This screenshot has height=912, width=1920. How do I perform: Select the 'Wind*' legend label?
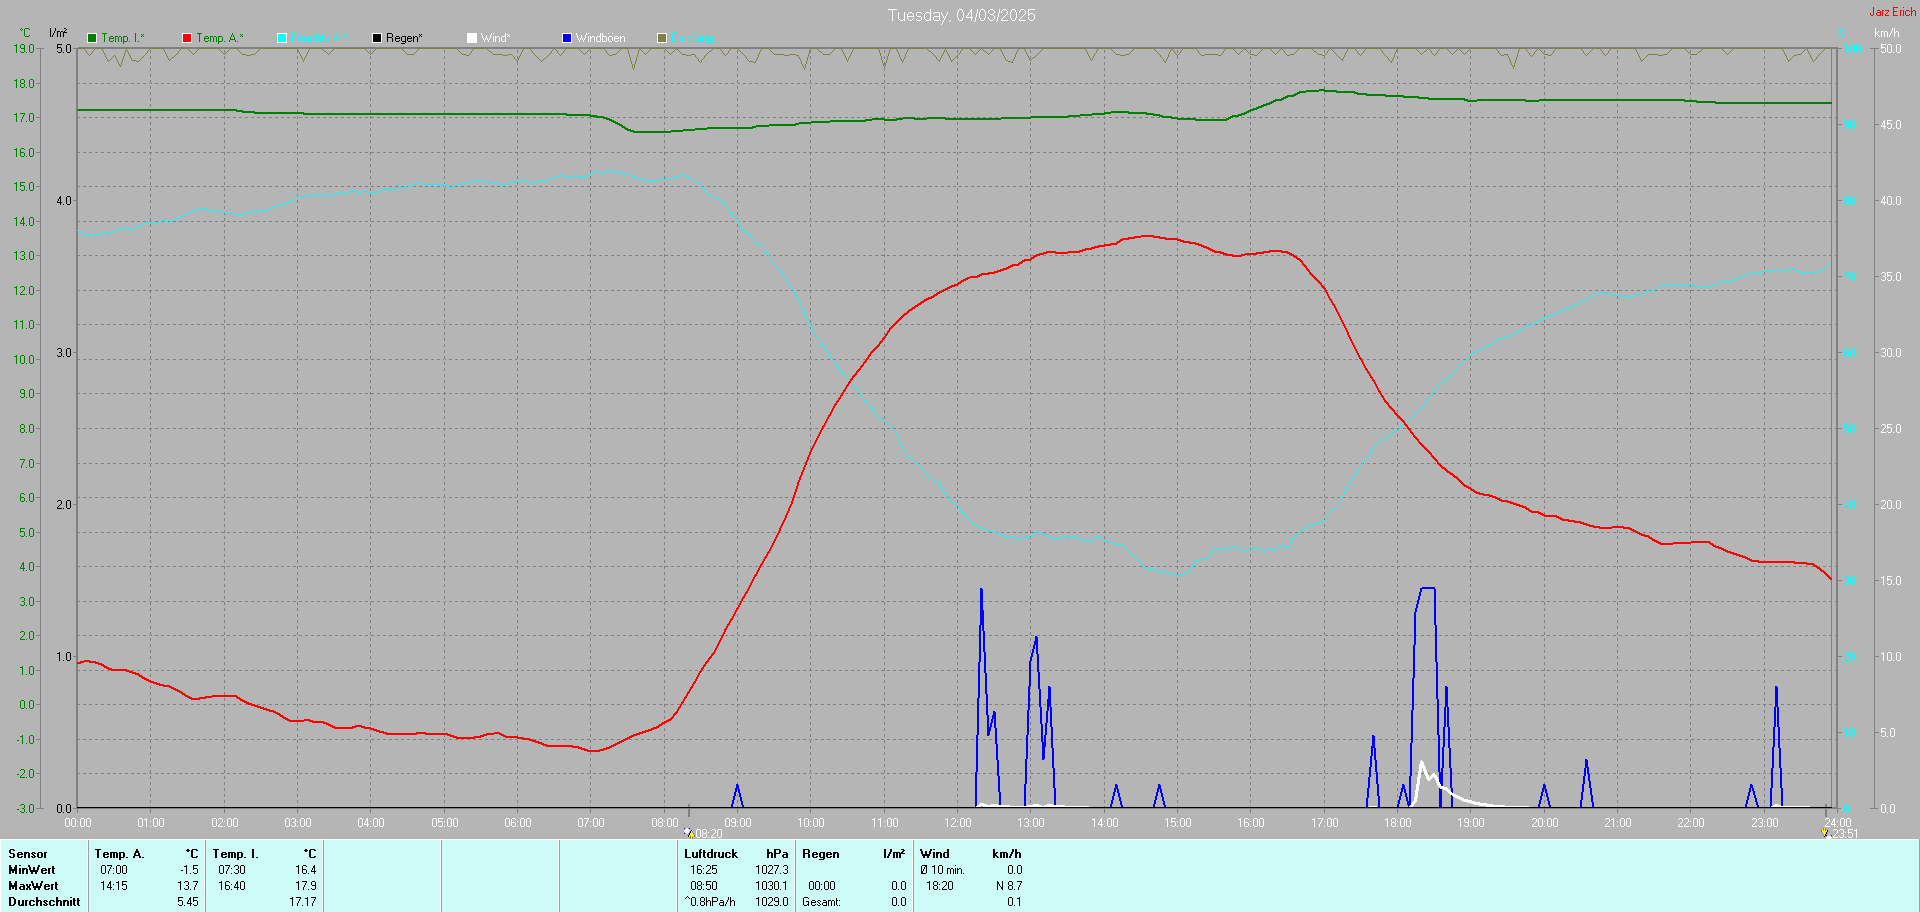(496, 38)
